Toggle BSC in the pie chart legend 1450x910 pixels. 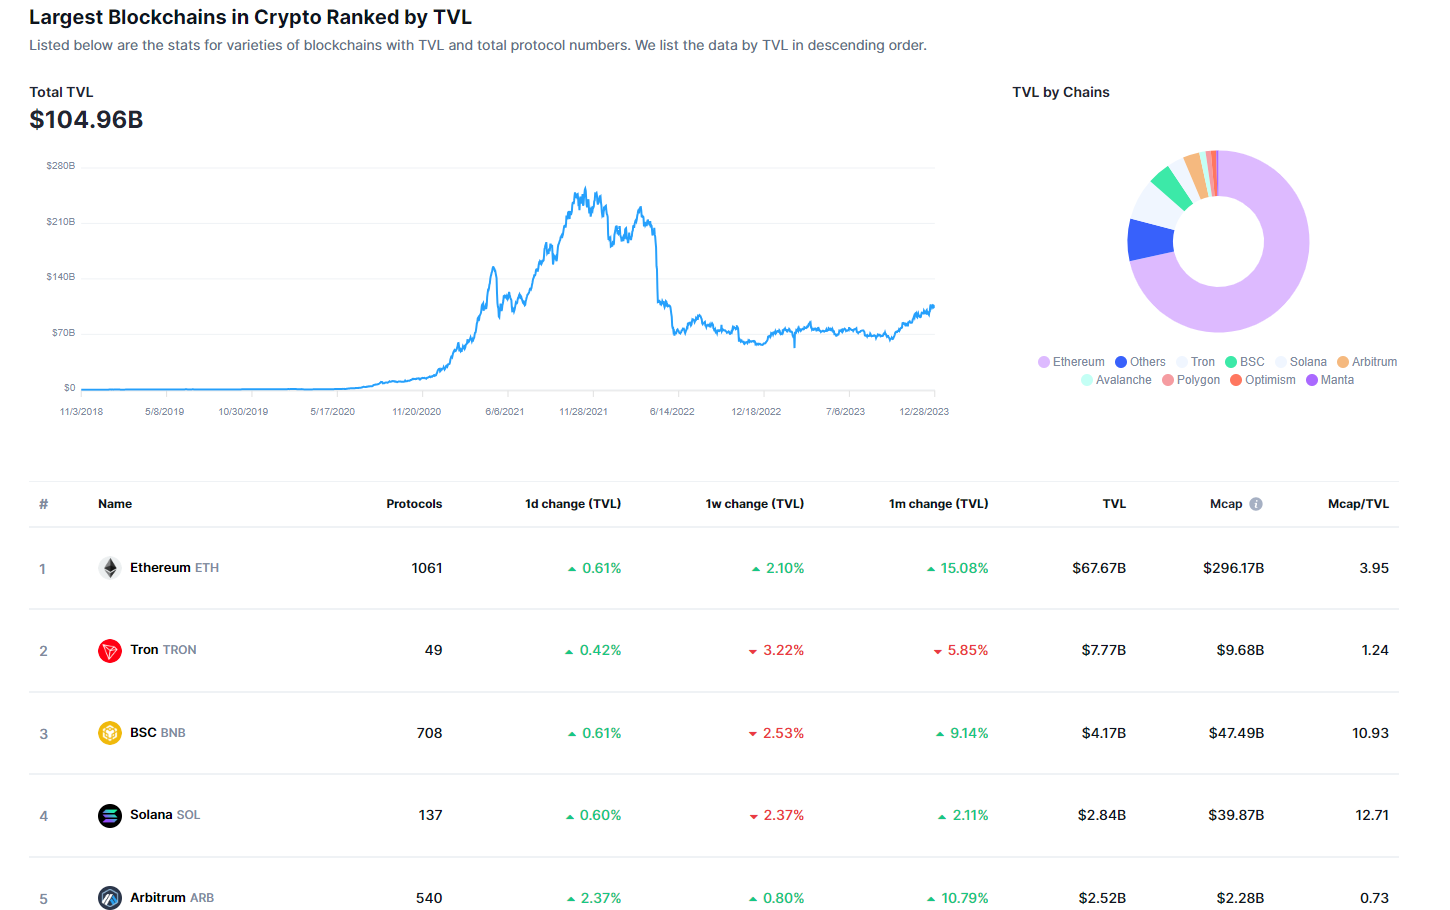[x=1245, y=362]
